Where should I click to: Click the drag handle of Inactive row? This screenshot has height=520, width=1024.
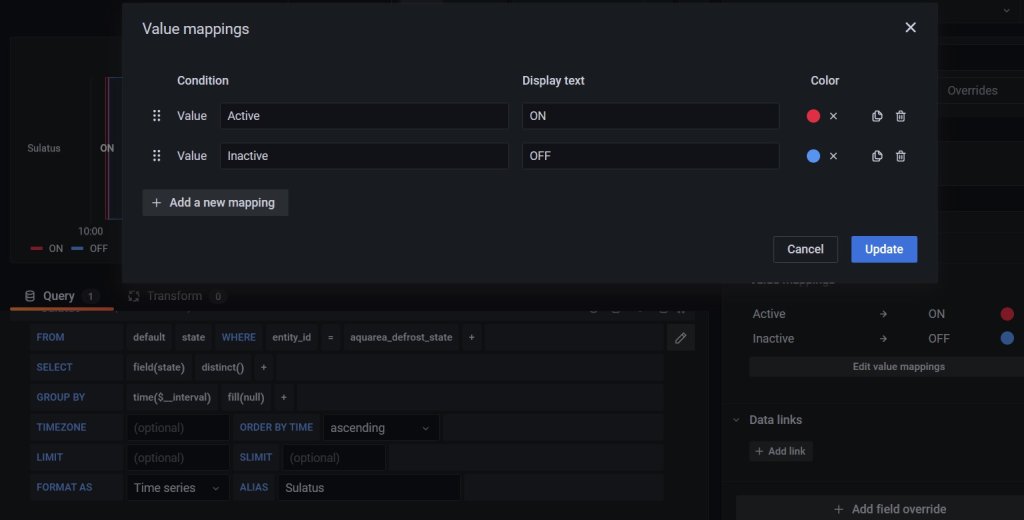pos(156,156)
